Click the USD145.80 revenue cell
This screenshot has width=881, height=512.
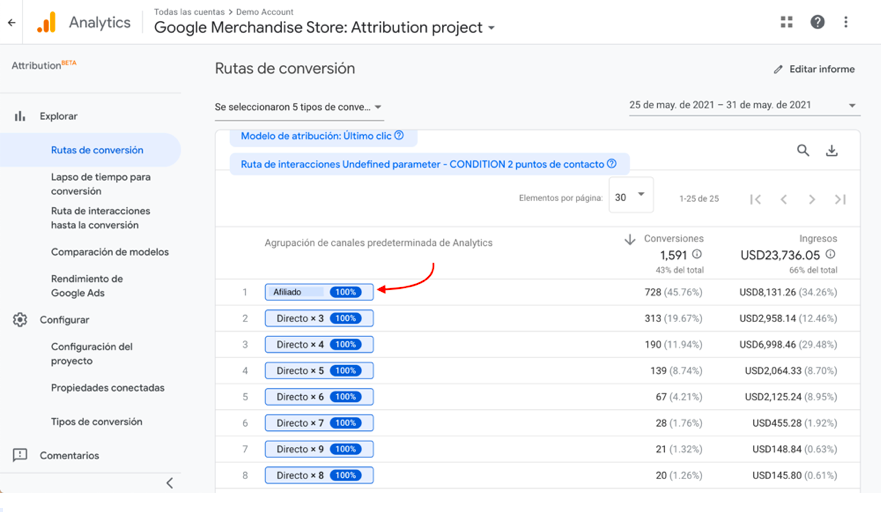pos(794,475)
